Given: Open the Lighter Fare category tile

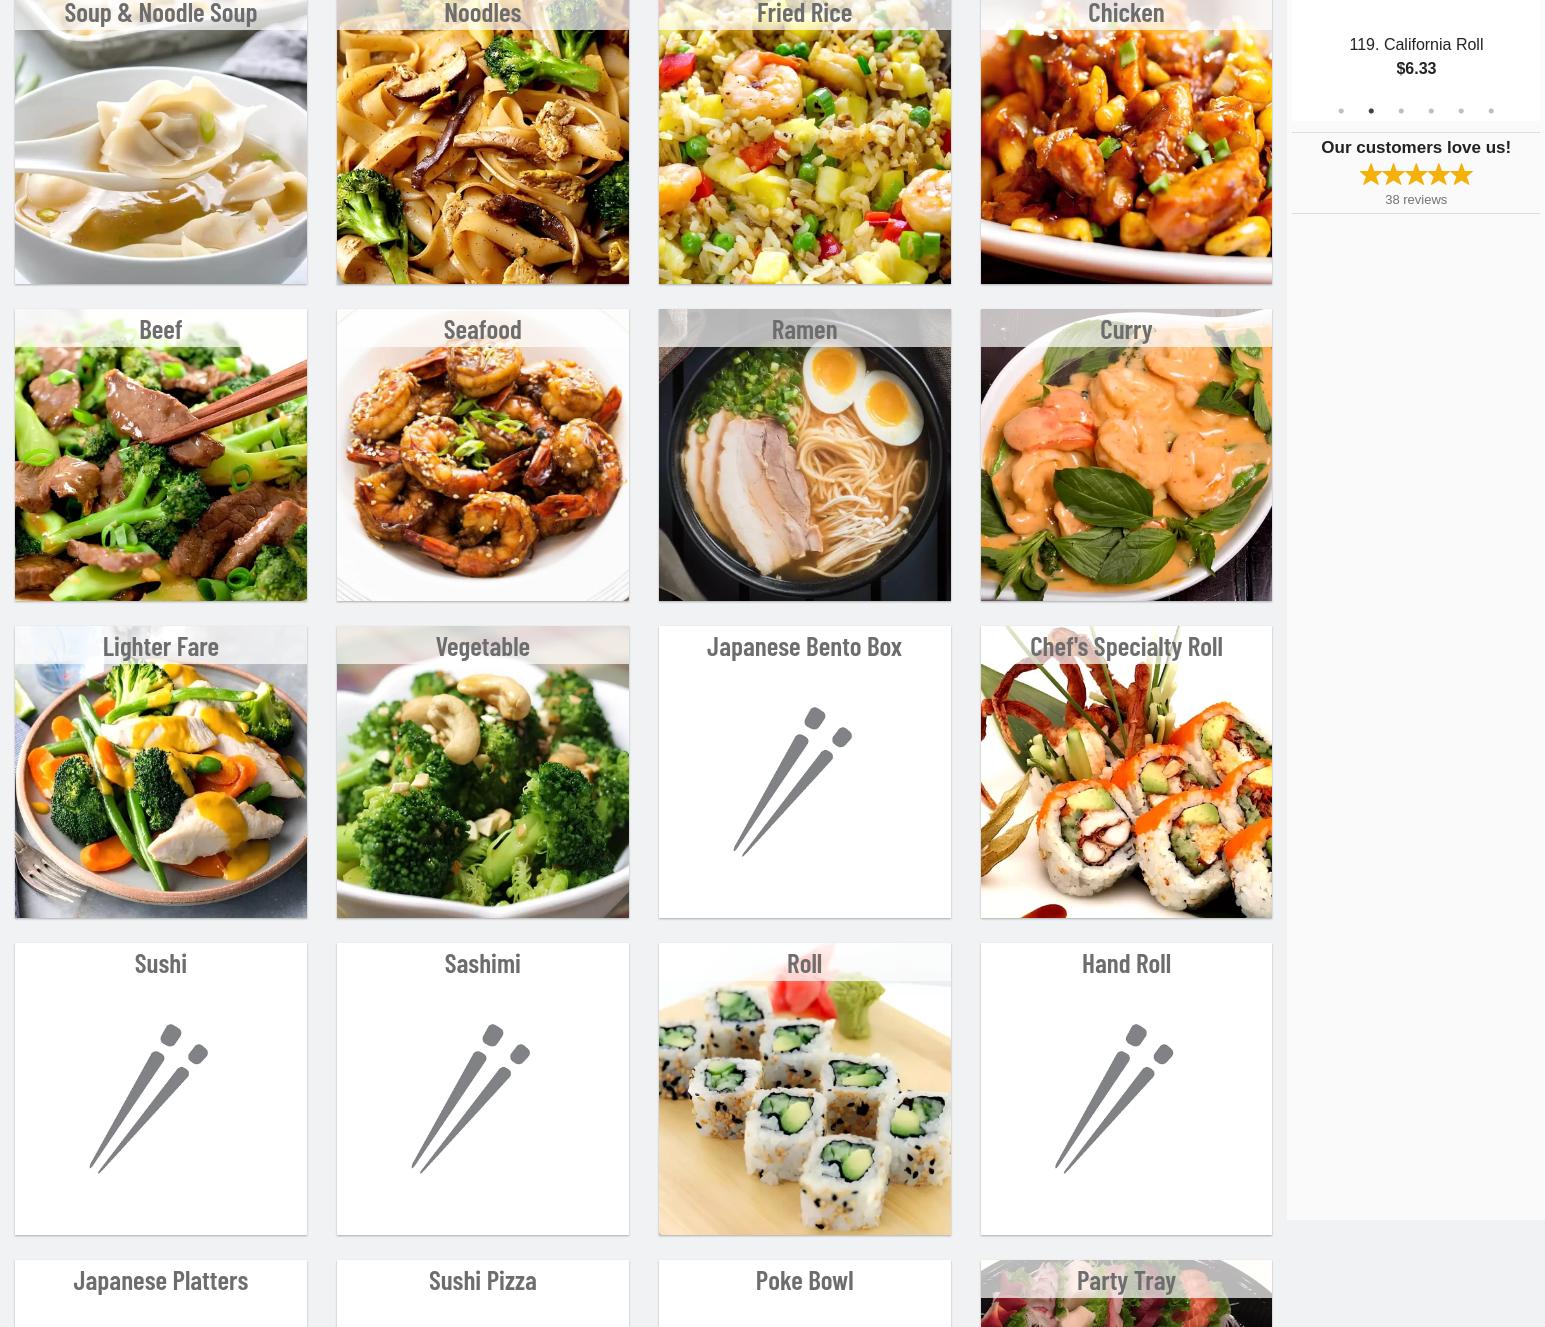Looking at the screenshot, I should tap(161, 772).
